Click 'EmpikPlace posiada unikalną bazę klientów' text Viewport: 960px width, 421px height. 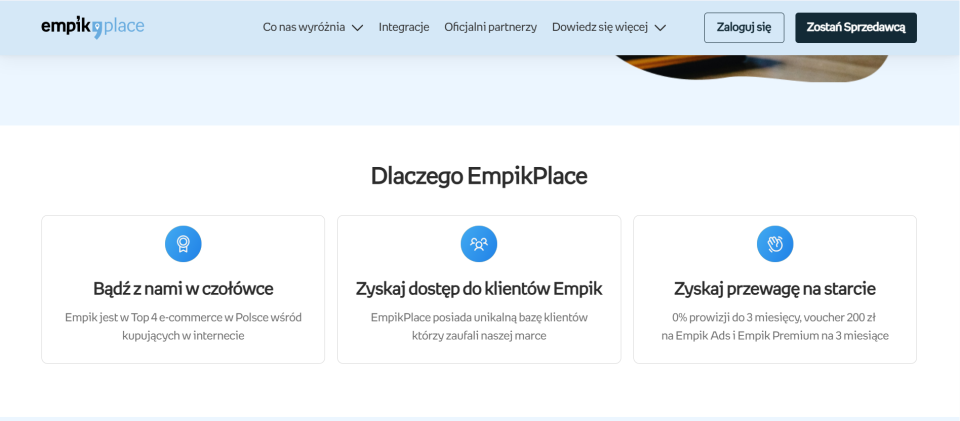coord(479,326)
